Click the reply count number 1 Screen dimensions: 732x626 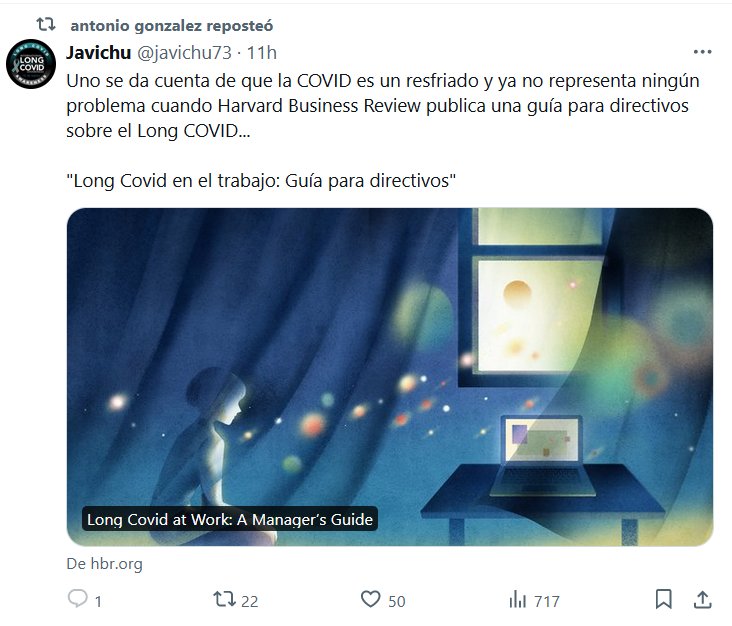tap(98, 601)
